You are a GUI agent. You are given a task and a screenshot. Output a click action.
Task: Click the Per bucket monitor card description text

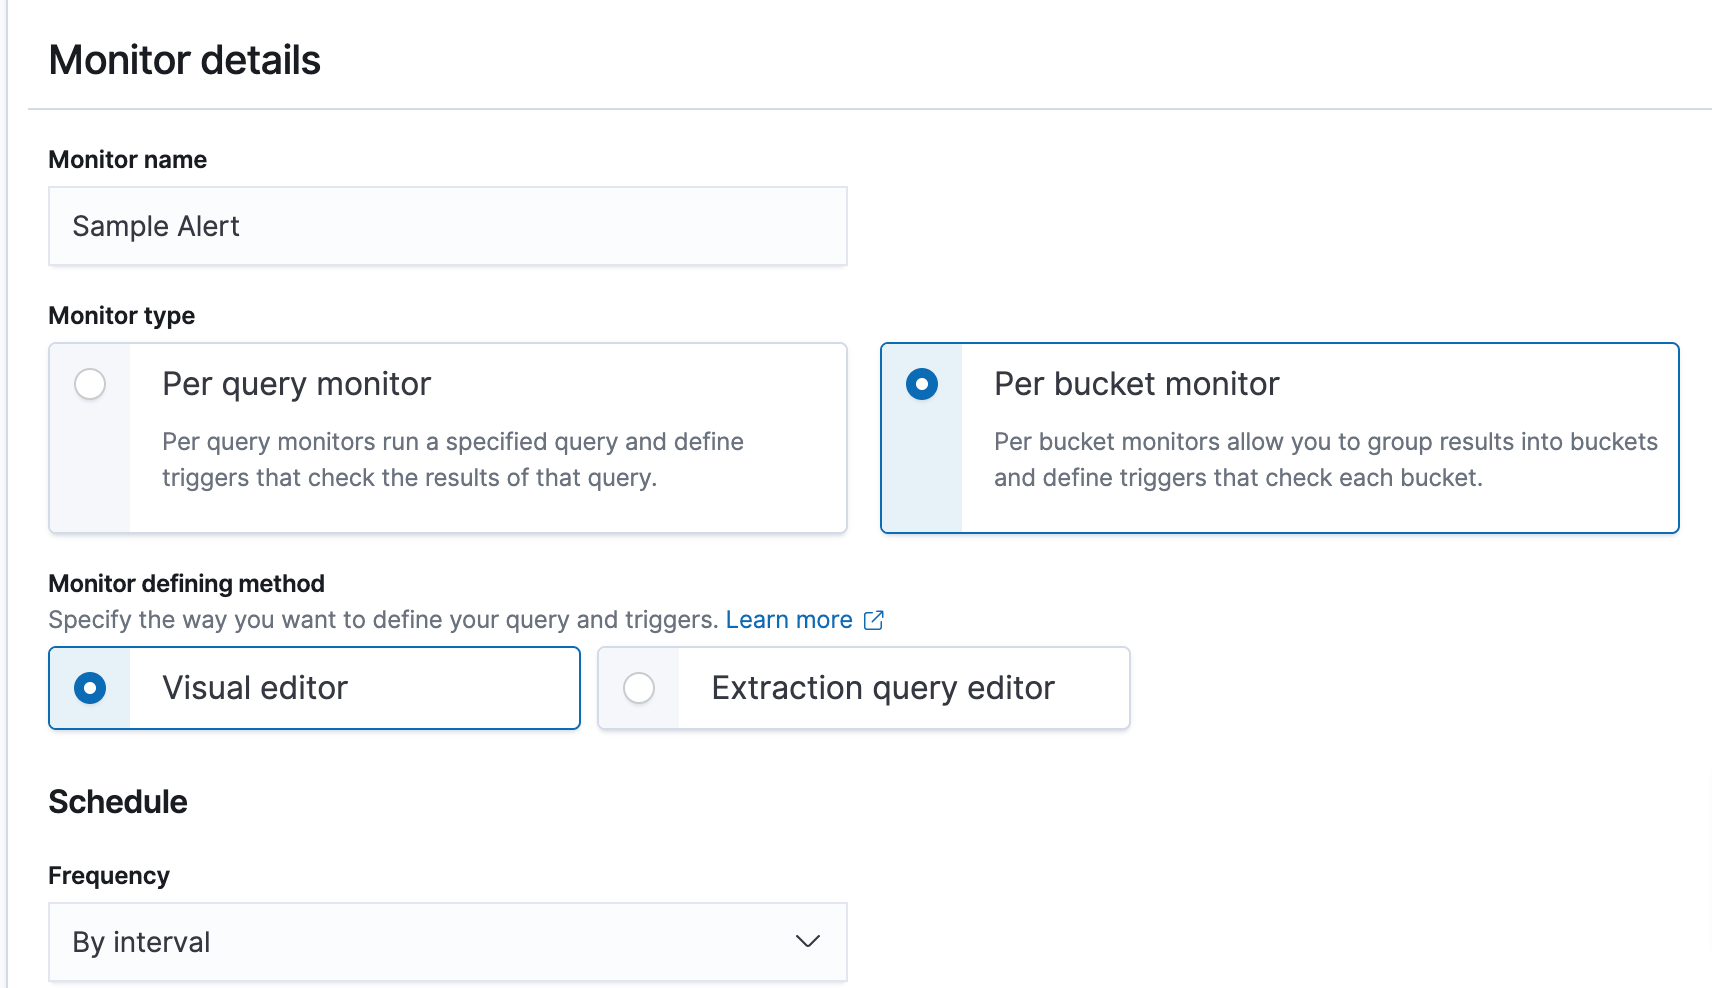click(1326, 460)
